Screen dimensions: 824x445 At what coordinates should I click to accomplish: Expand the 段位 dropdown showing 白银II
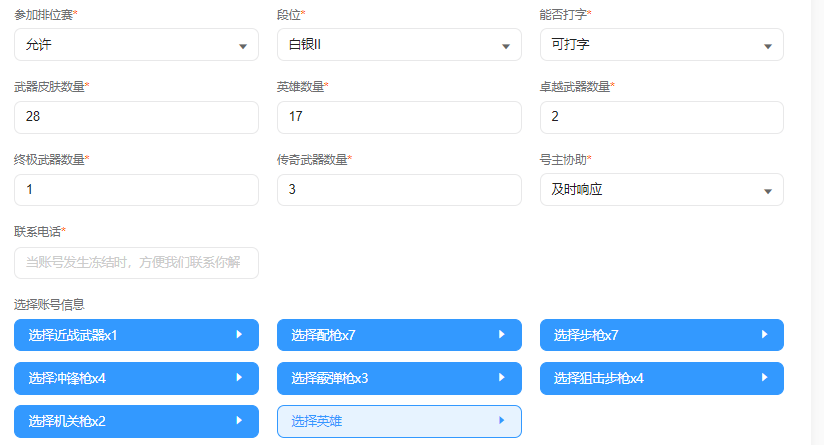point(399,45)
